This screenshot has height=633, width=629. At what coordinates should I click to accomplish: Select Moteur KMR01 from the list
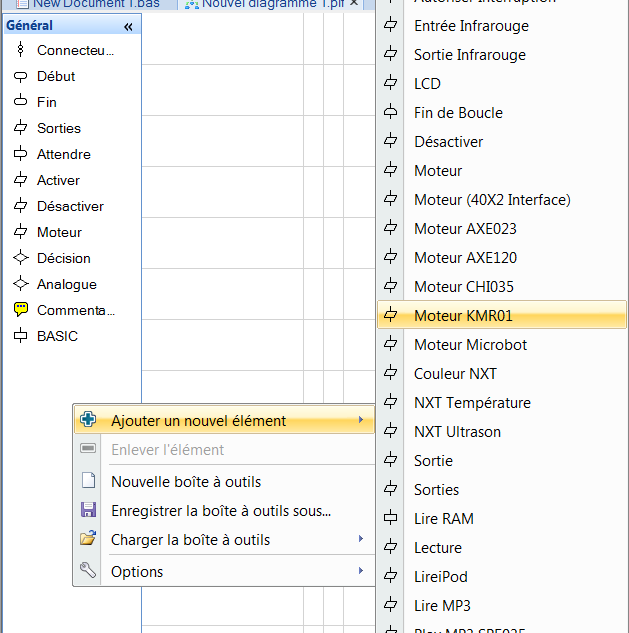point(463,316)
